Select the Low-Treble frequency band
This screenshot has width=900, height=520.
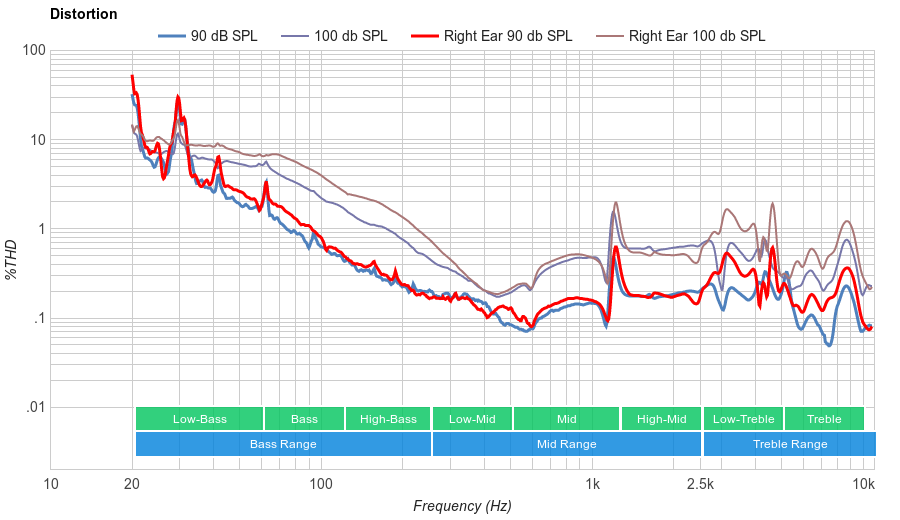743,419
